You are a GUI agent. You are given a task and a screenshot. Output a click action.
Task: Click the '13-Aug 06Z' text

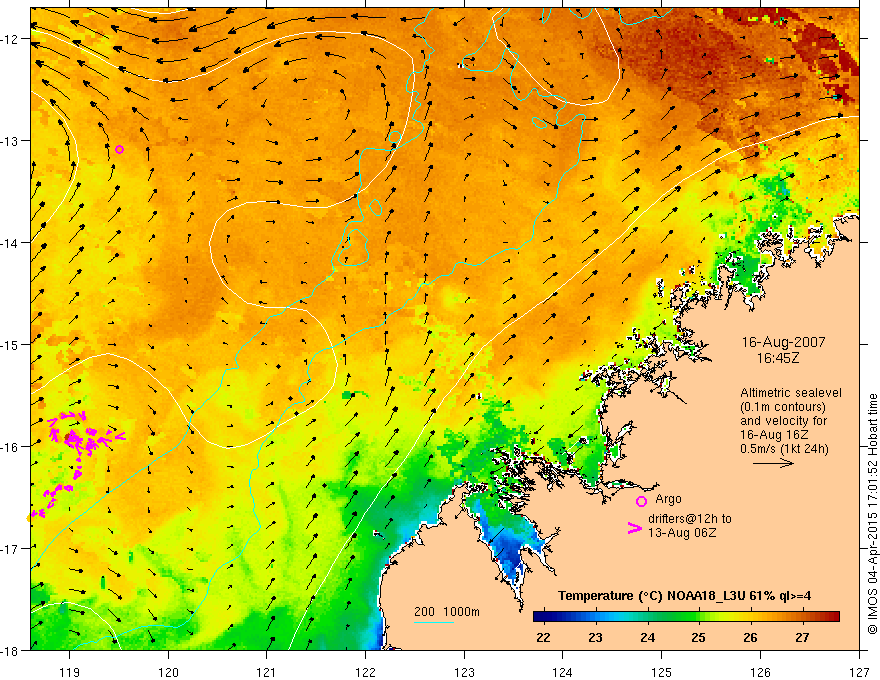coord(682,532)
